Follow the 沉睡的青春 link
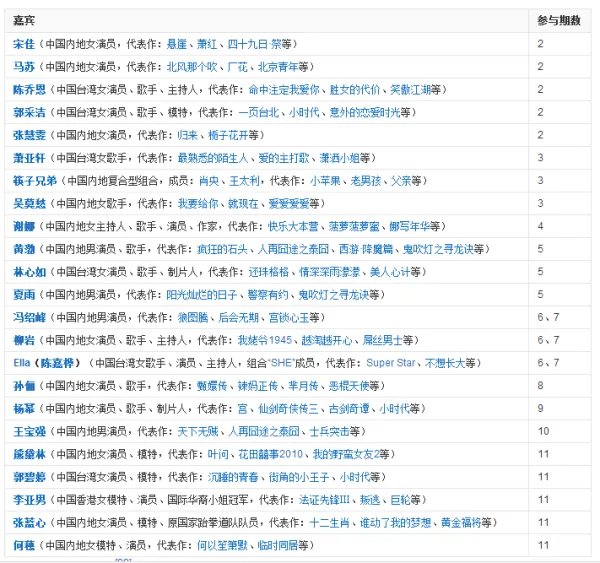Viewport: 600px width, 563px height. pyautogui.click(x=233, y=477)
